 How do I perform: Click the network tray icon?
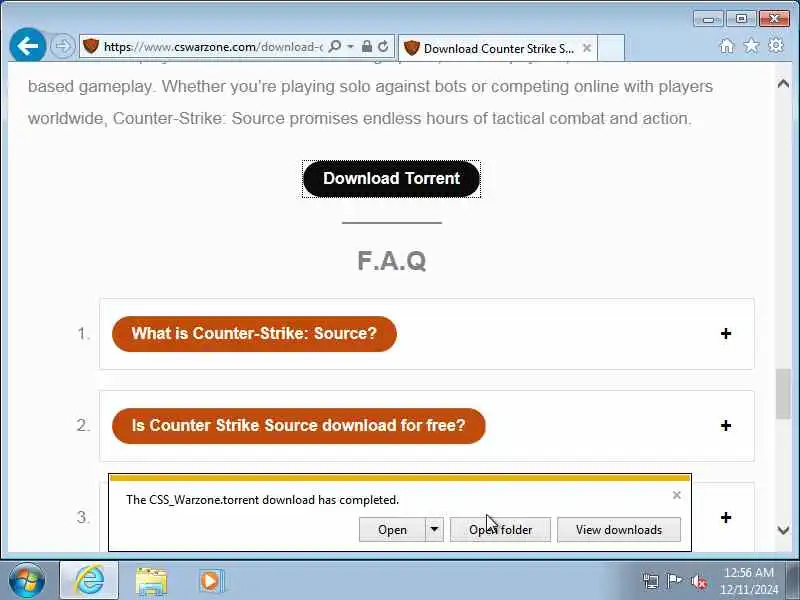click(651, 581)
